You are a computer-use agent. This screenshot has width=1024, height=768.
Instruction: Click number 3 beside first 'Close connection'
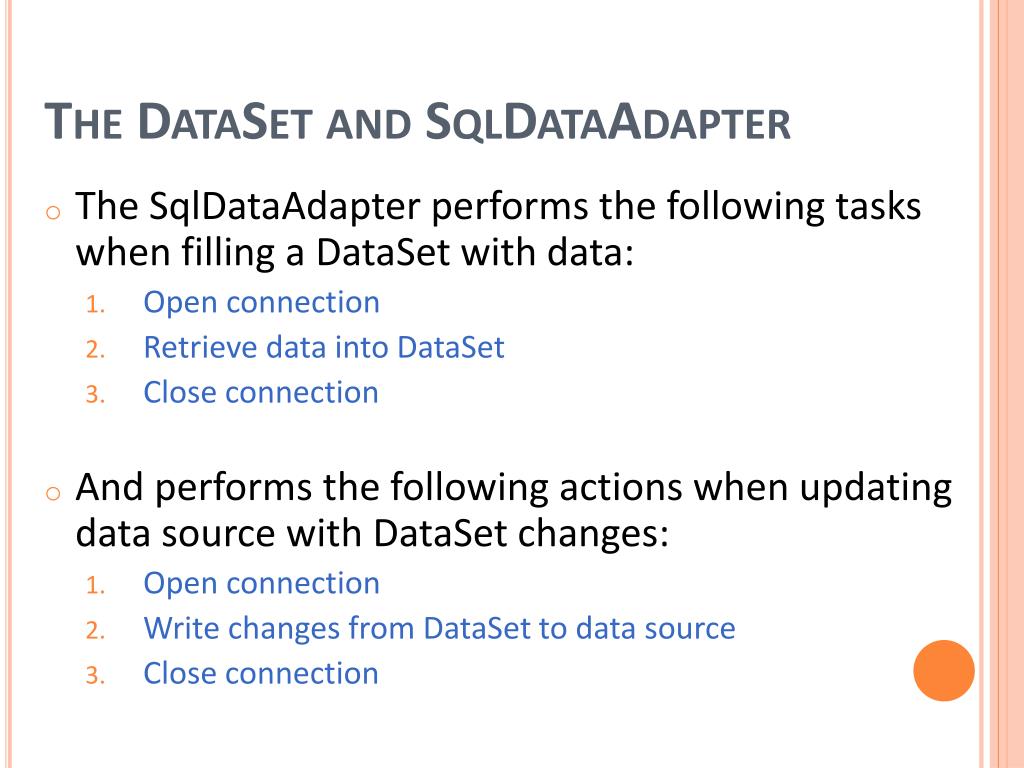point(95,394)
